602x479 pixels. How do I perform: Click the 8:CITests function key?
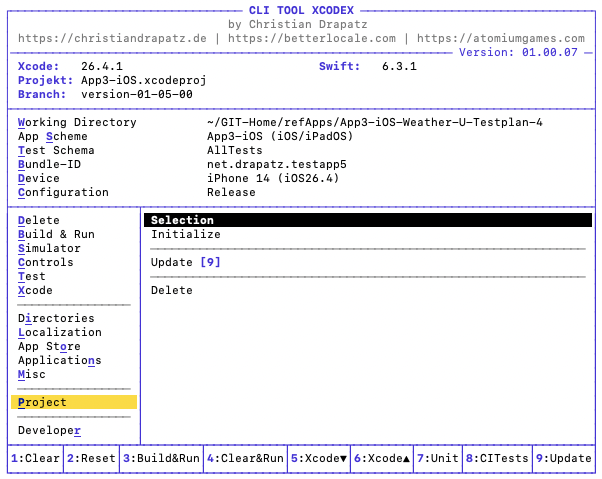pyautogui.click(x=498, y=458)
